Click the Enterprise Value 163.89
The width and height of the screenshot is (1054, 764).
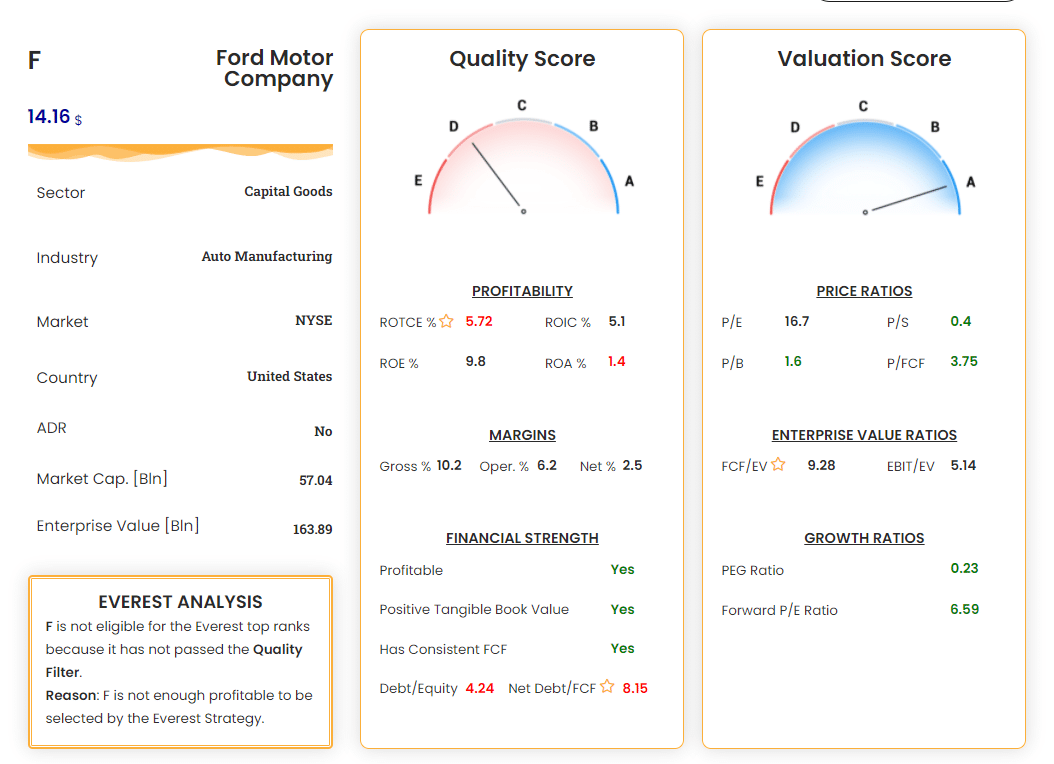point(313,529)
